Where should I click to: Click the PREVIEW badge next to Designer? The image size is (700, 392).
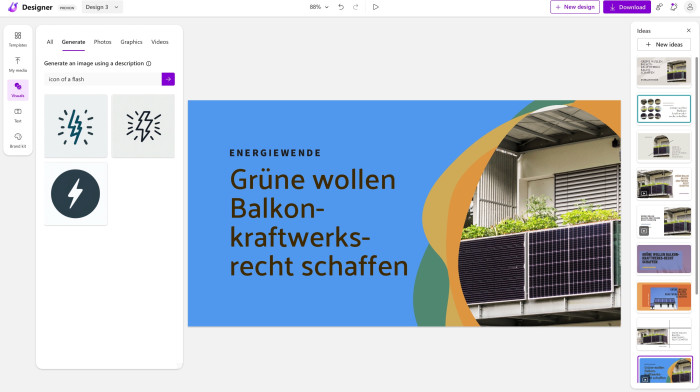coord(67,8)
